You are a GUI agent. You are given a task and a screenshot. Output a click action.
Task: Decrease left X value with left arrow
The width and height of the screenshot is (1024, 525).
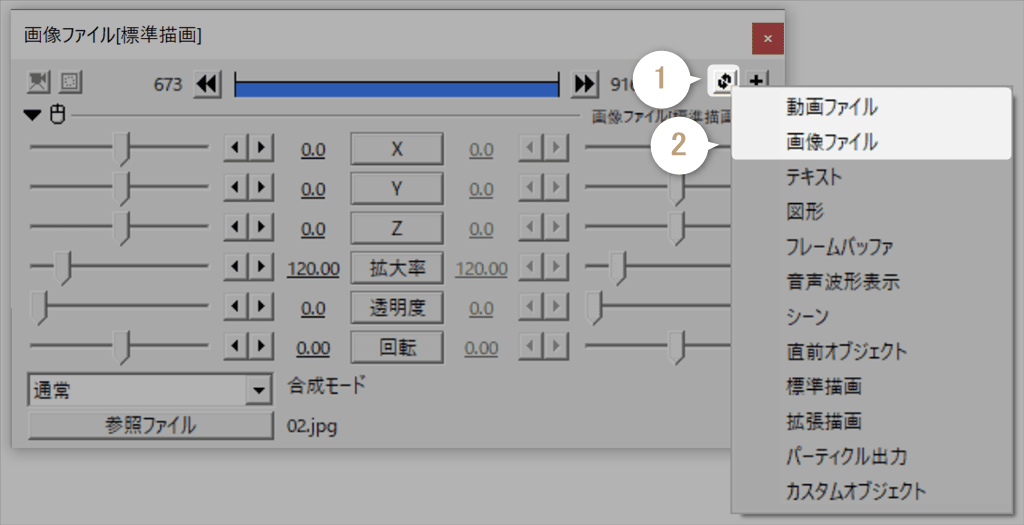pyautogui.click(x=236, y=148)
